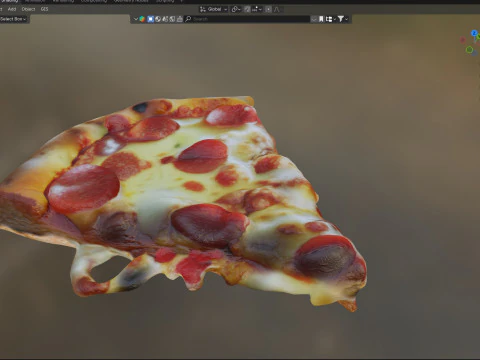Viewport: 480px width, 360px height.
Task: Click the blue Z axis on the gizmo
Action: (x=474, y=33)
